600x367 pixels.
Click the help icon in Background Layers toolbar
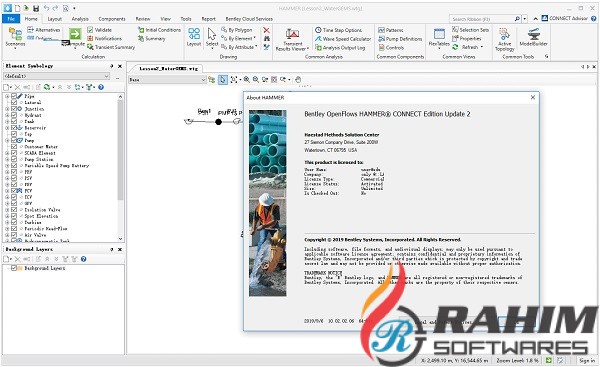pyautogui.click(x=83, y=259)
